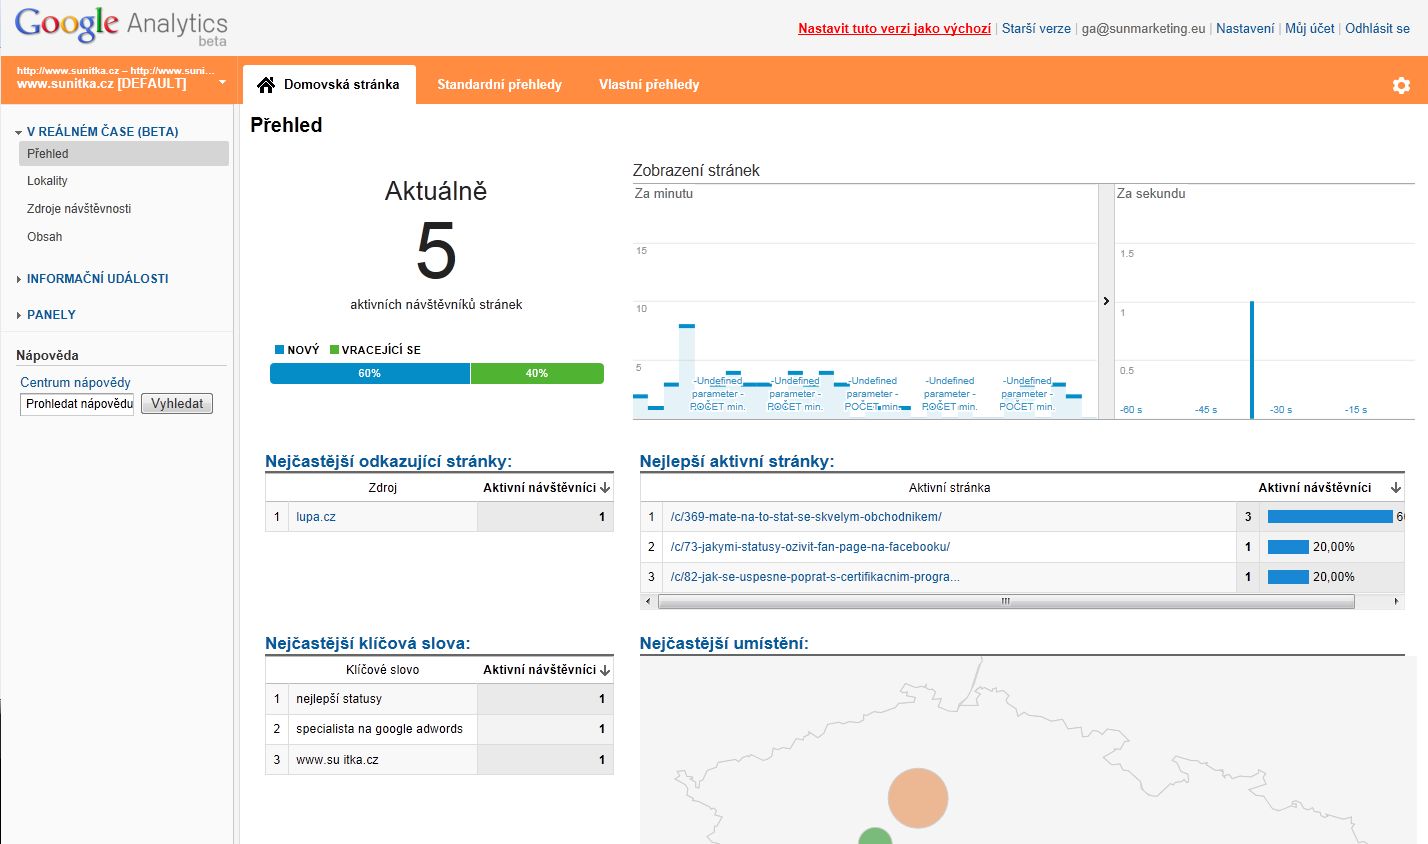Click orange location bubble on map
This screenshot has height=844, width=1428.
(917, 798)
